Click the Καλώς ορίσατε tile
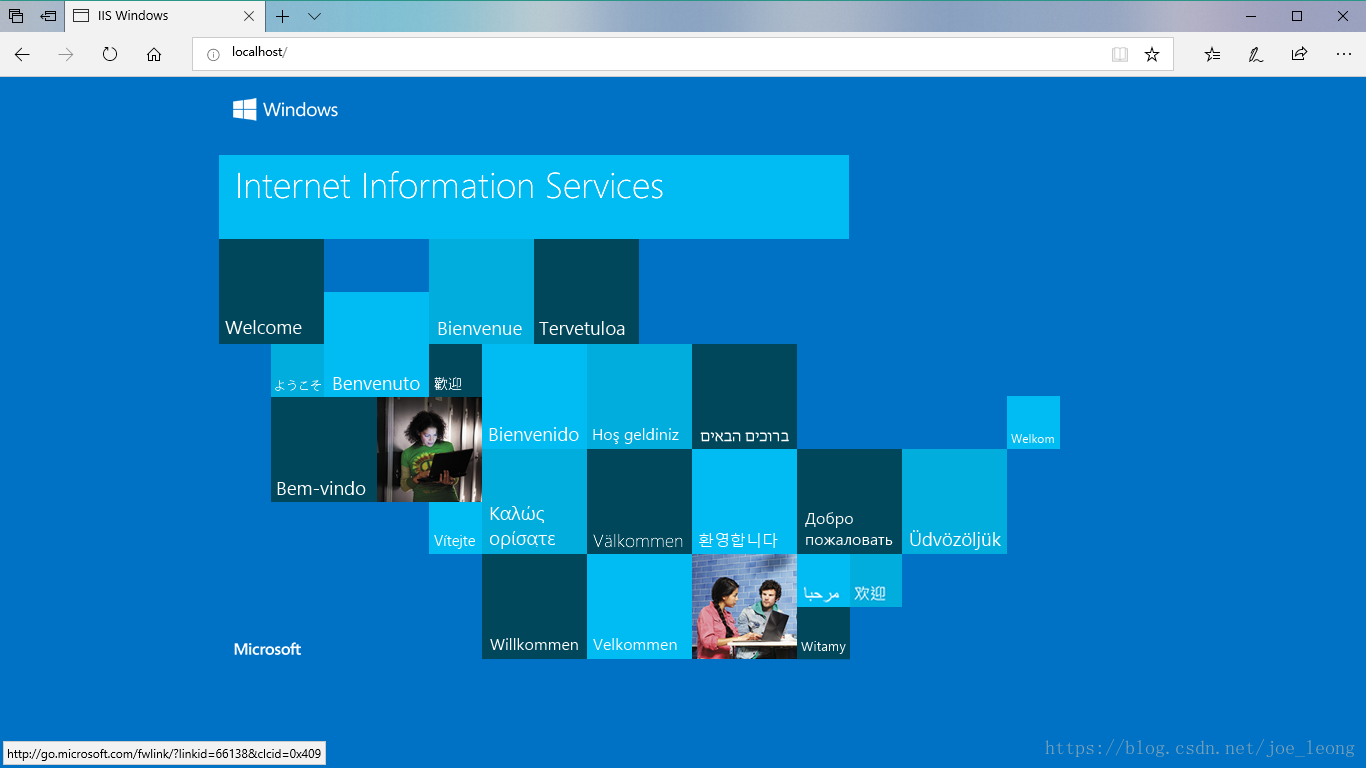The image size is (1366, 768). tap(534, 501)
